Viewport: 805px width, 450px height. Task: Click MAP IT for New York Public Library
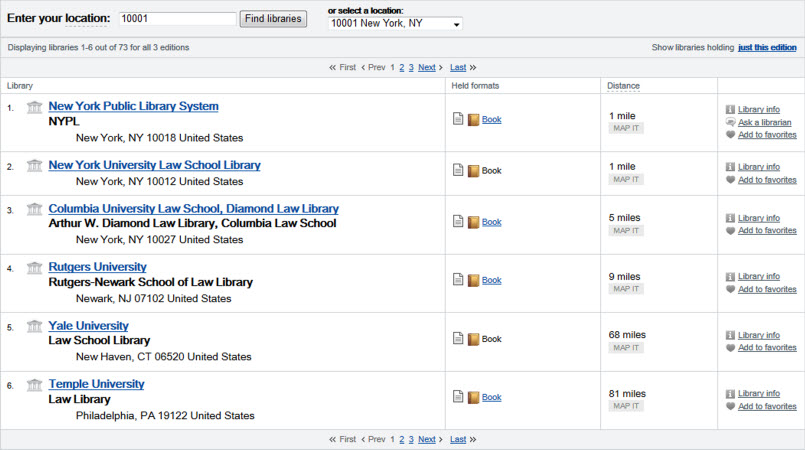coord(626,128)
